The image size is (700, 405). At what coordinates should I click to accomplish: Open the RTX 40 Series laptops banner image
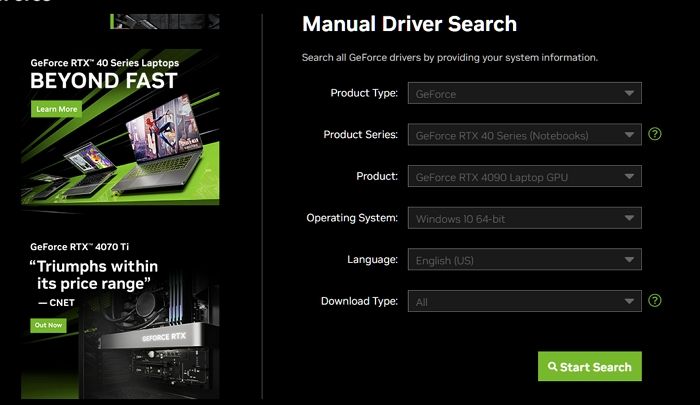point(120,127)
